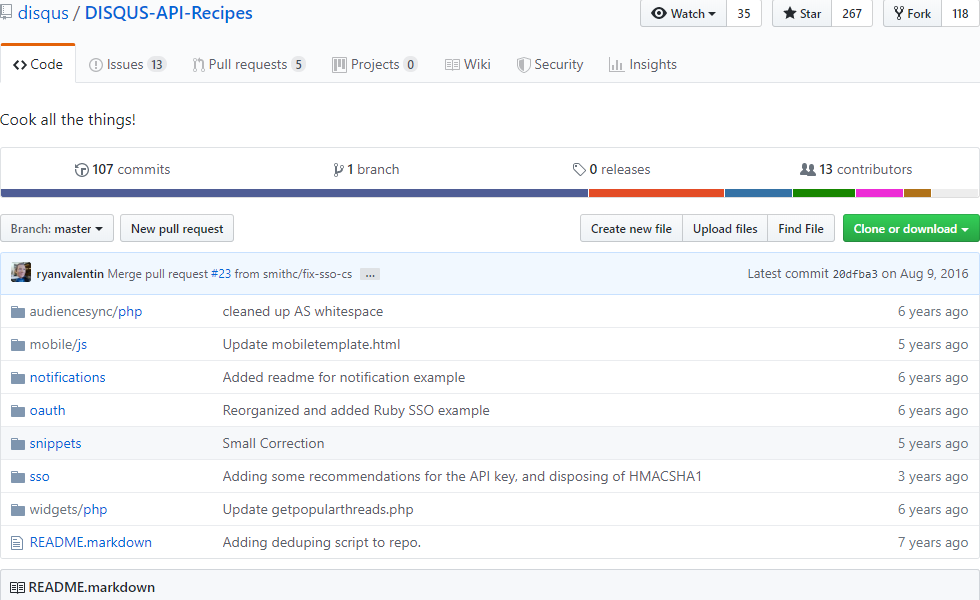This screenshot has height=600, width=980.
Task: View the 13 contributors link
Action: [856, 169]
